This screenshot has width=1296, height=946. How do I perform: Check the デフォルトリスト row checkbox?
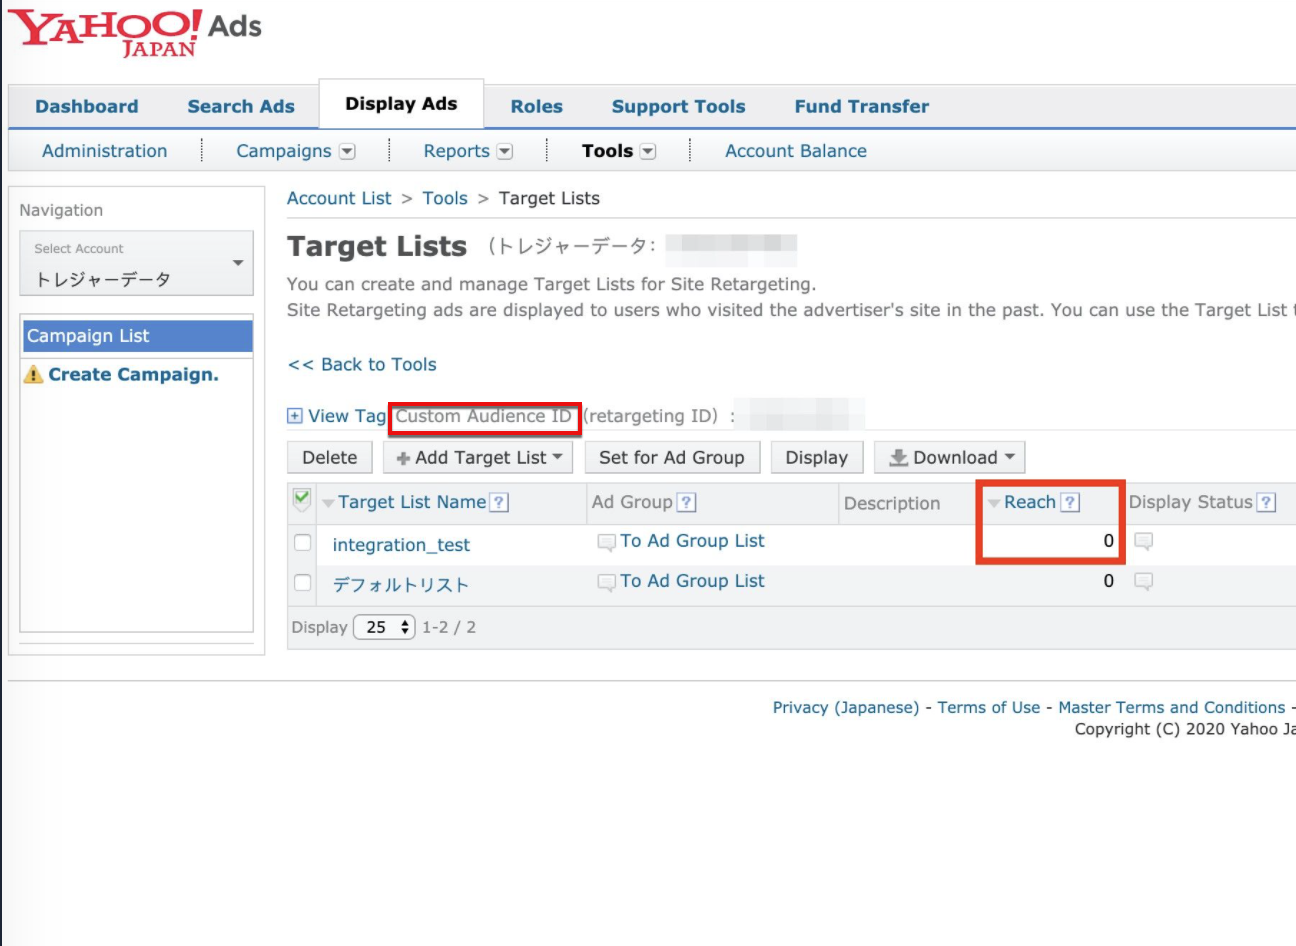[x=303, y=583]
